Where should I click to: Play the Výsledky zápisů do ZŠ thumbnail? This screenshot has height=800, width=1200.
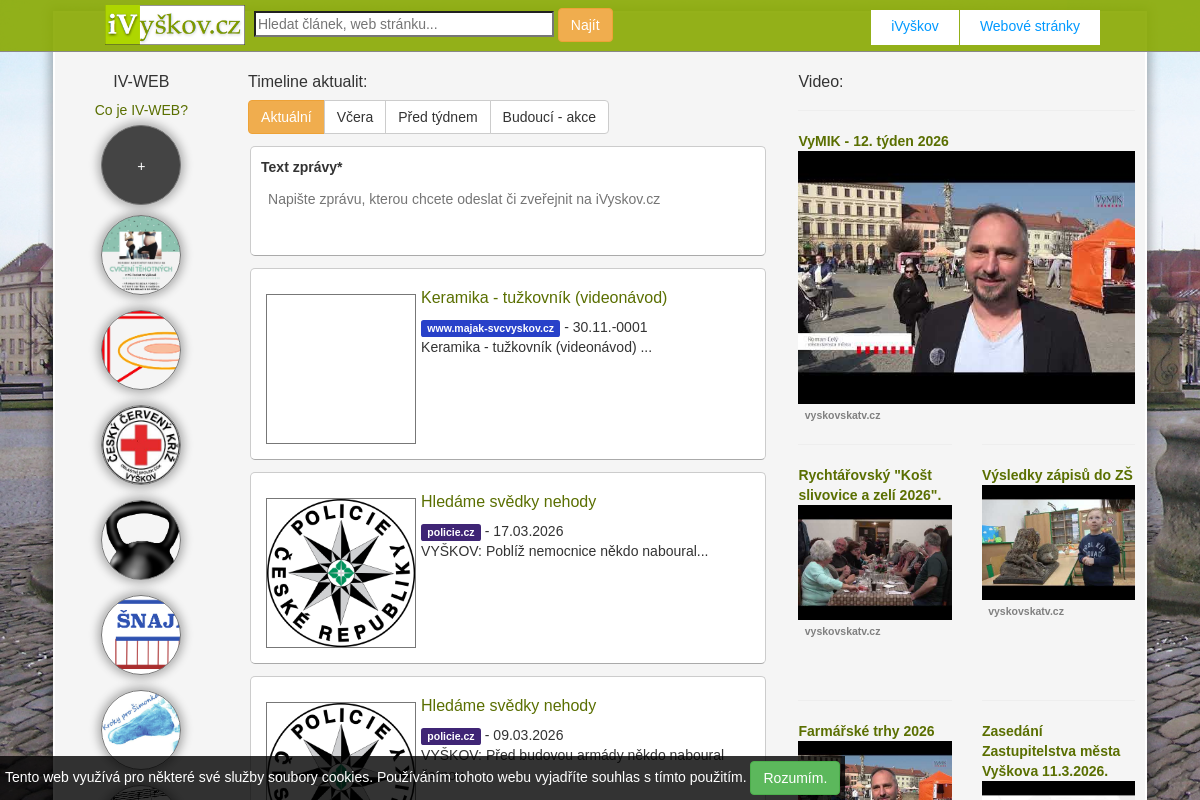(1058, 542)
